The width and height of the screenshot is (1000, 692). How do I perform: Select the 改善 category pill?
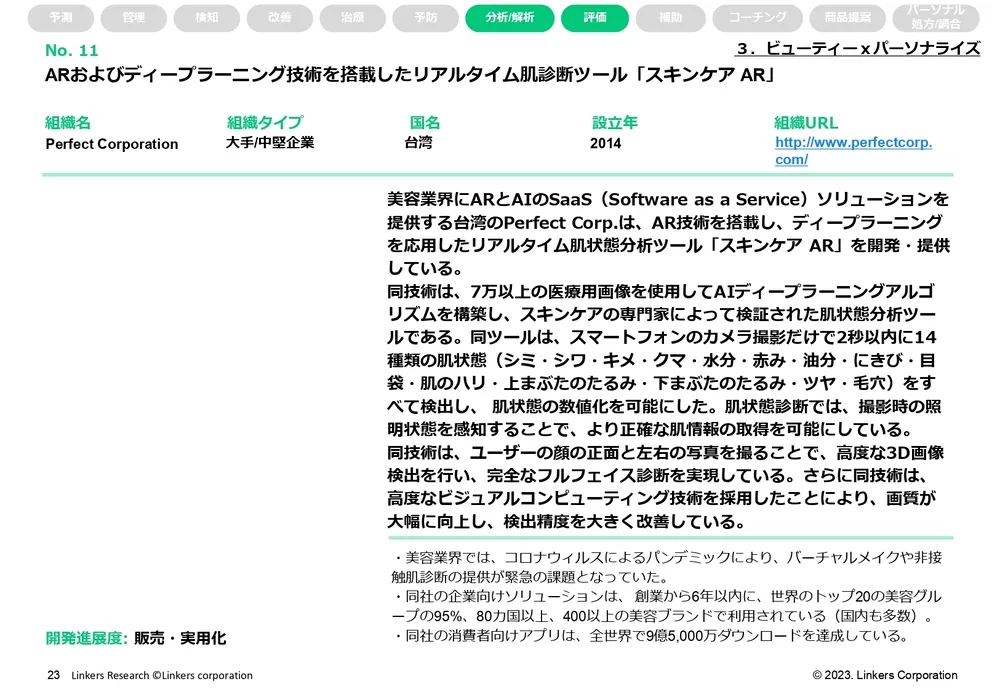pos(279,17)
